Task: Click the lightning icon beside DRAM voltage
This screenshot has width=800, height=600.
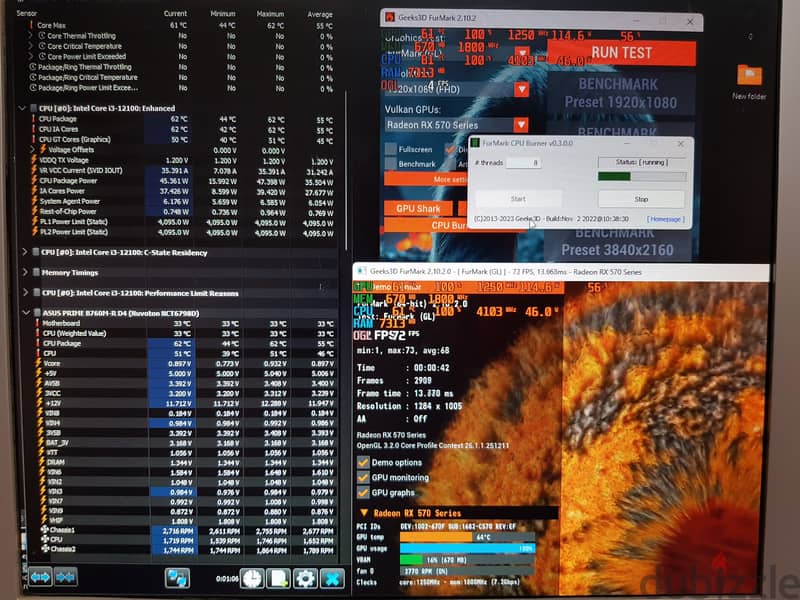Action: coord(41,462)
